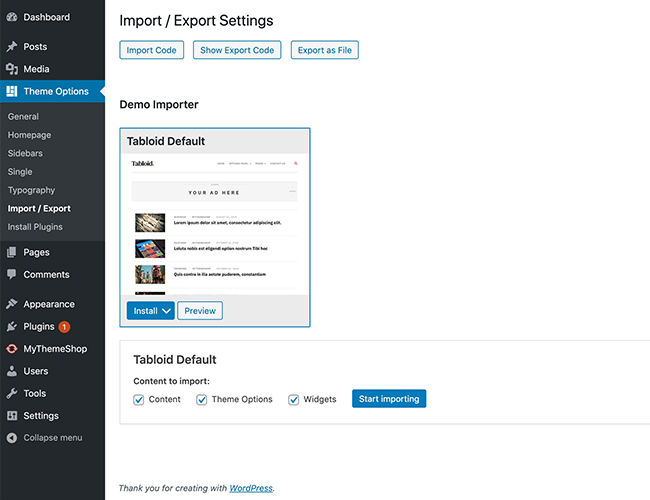Click the Preview button

click(x=200, y=311)
